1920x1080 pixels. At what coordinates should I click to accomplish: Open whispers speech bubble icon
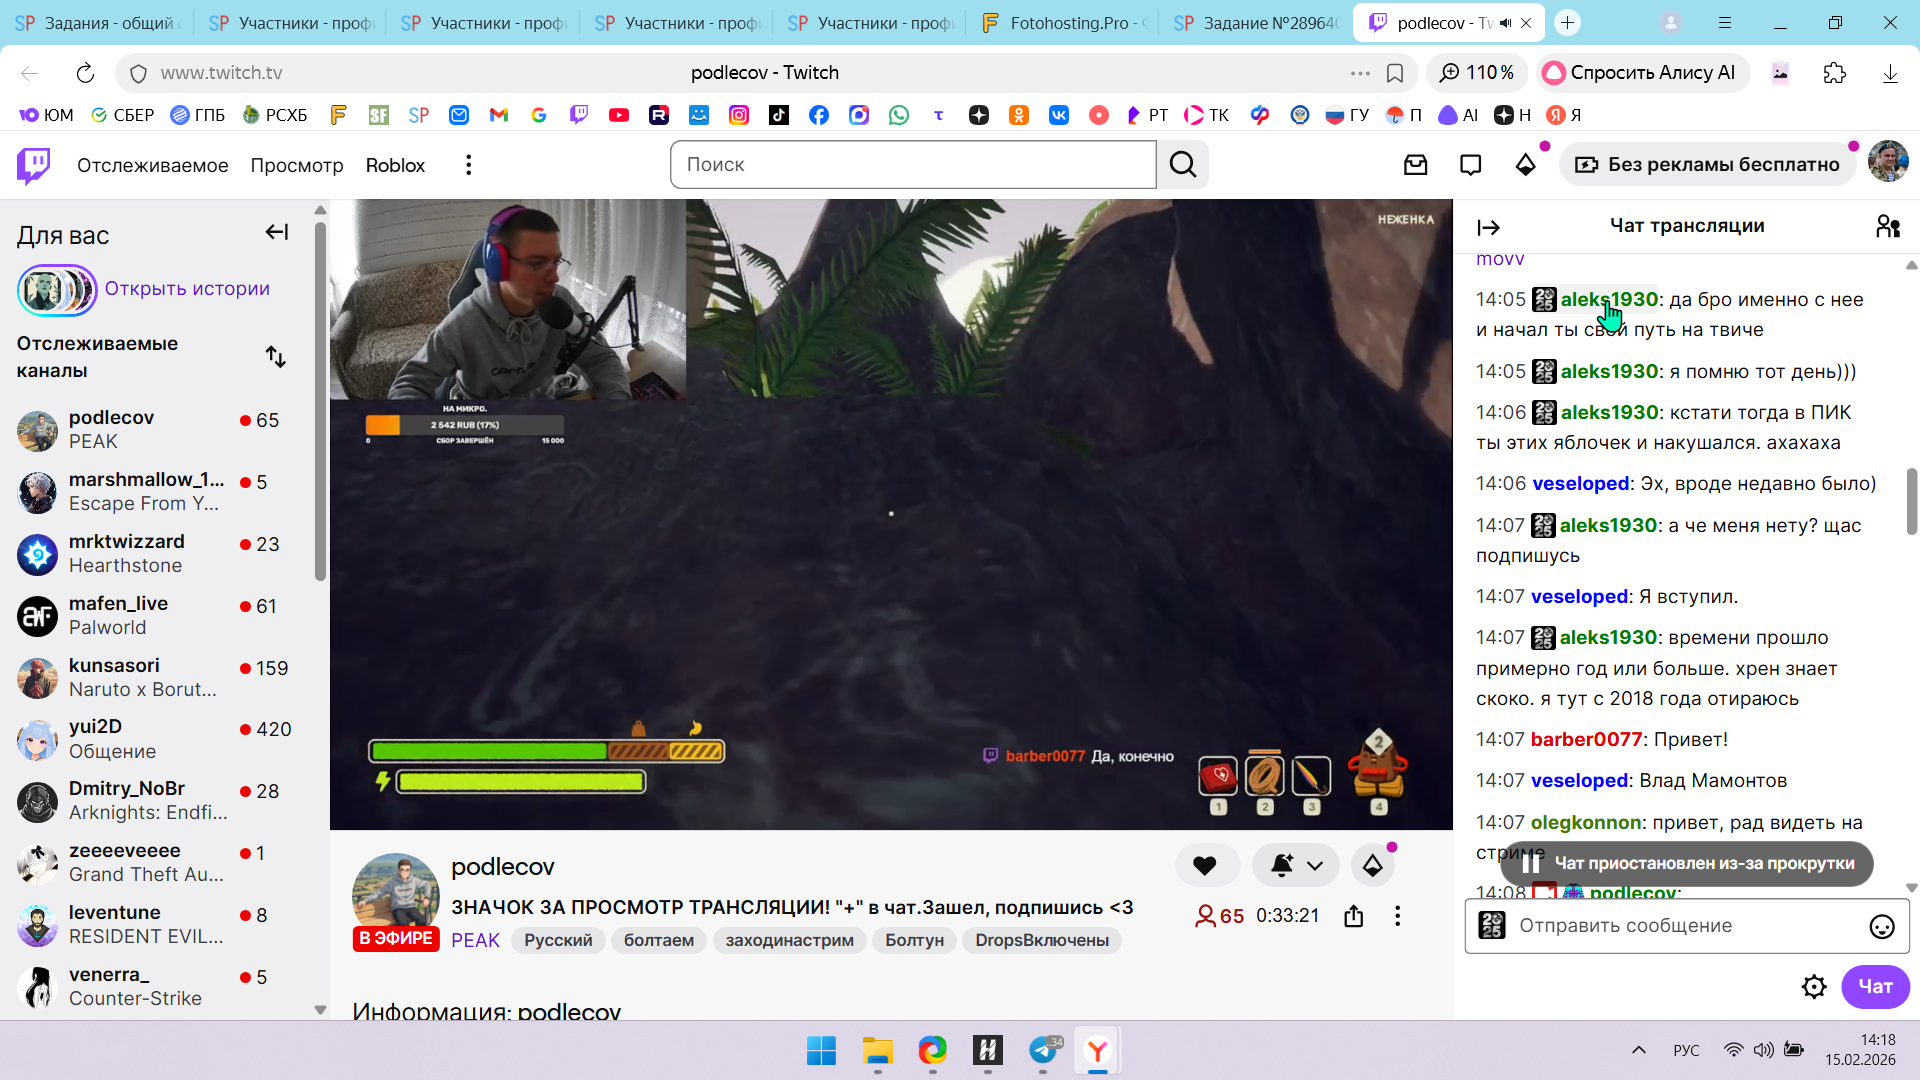coord(1470,165)
